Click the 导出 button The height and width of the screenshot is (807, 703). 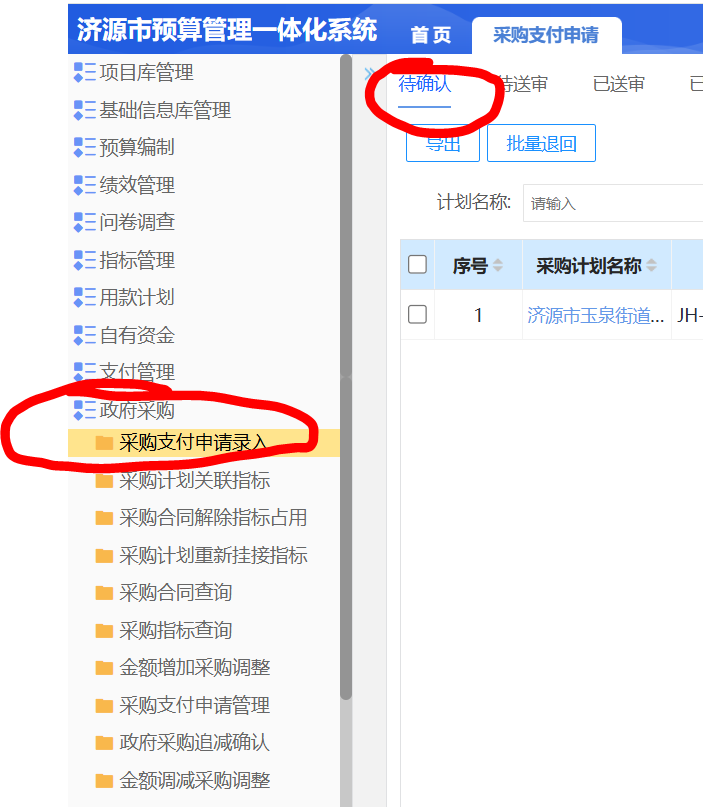tap(443, 144)
